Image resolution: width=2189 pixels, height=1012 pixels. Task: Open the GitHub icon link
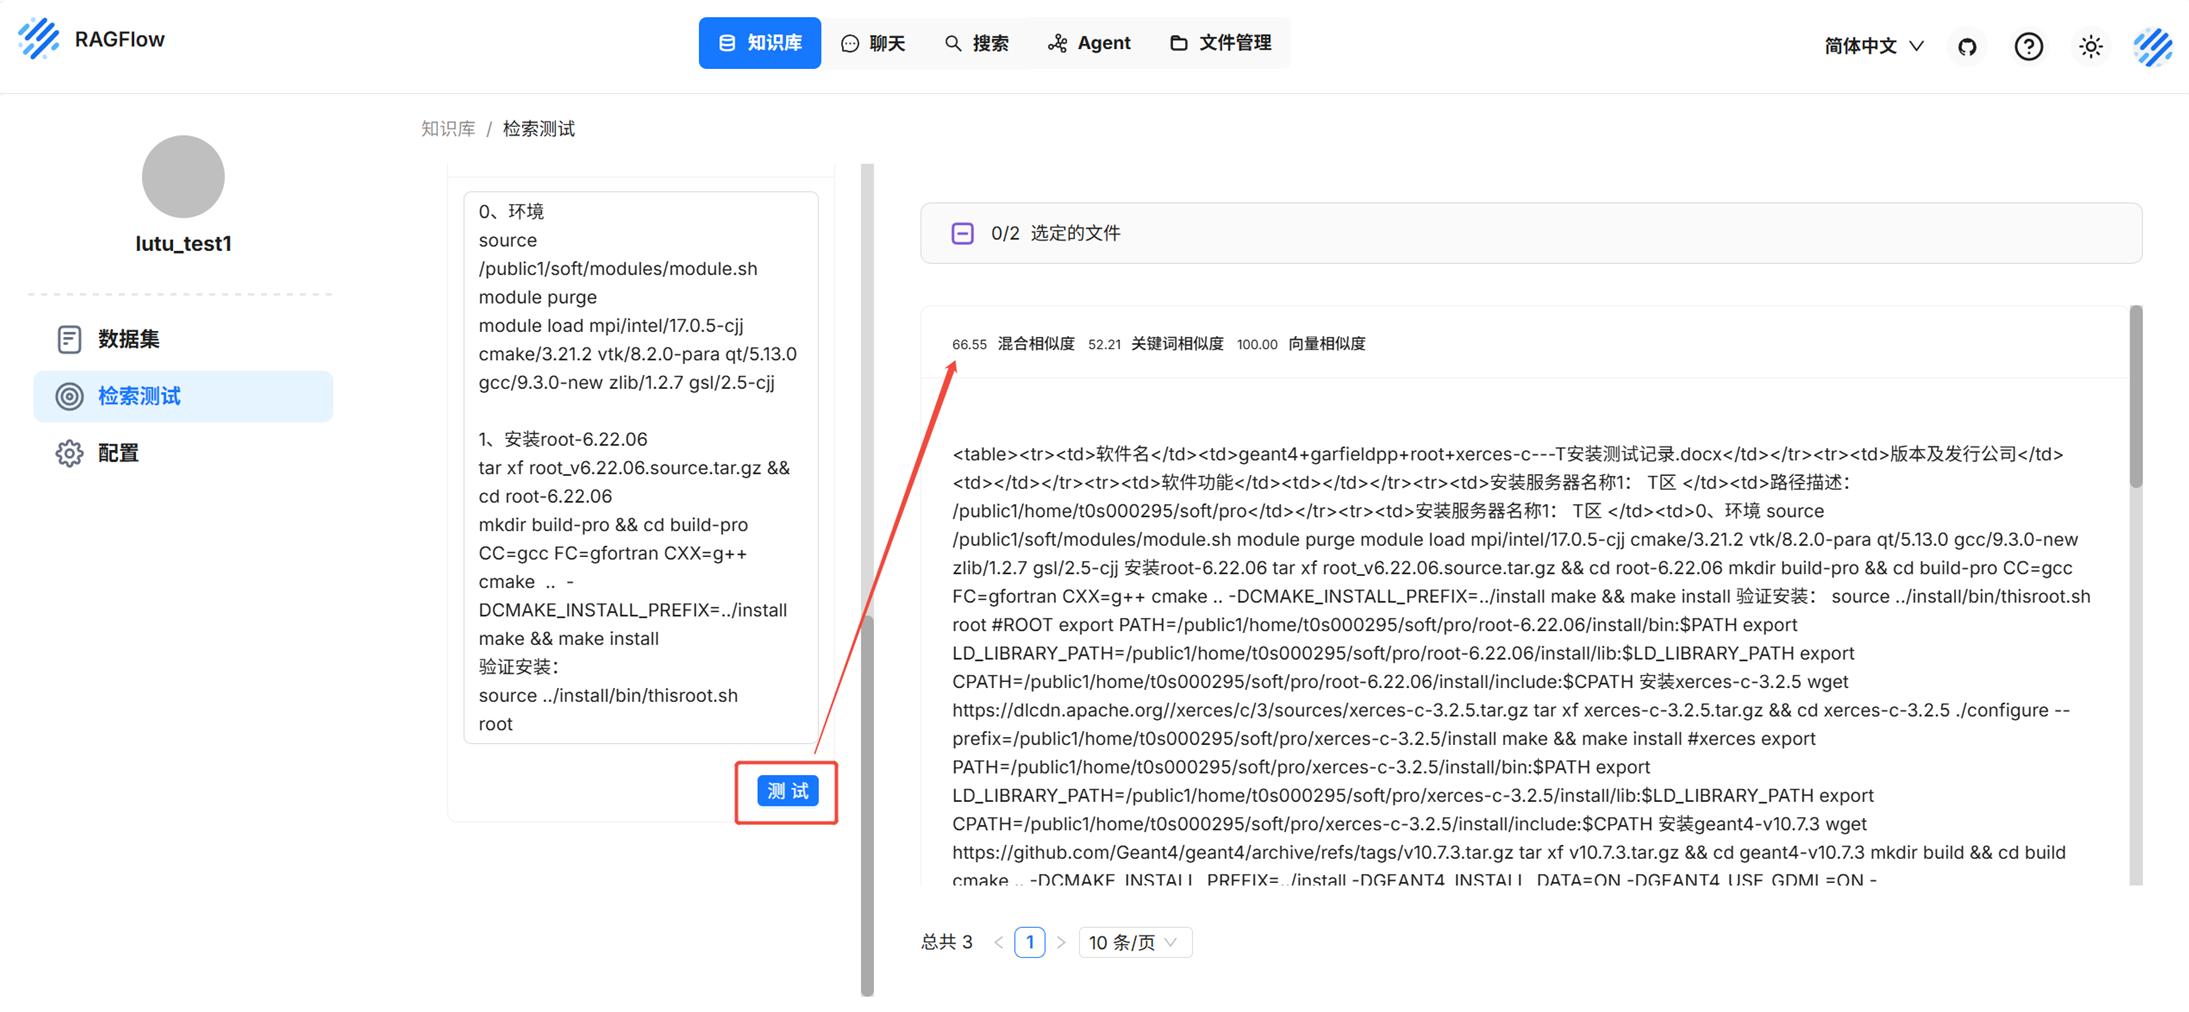1967,47
